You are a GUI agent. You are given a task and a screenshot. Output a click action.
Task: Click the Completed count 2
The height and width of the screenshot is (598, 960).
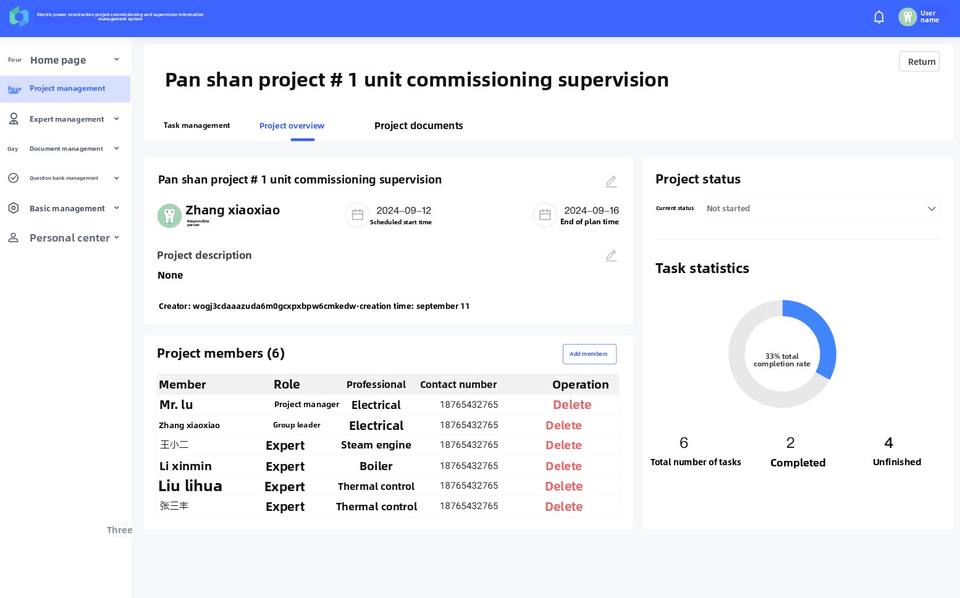click(790, 443)
